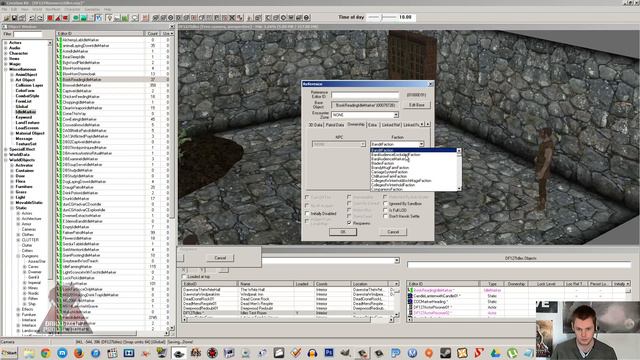
Task: Toggle the Initially Disabled checkbox
Action: (x=307, y=213)
